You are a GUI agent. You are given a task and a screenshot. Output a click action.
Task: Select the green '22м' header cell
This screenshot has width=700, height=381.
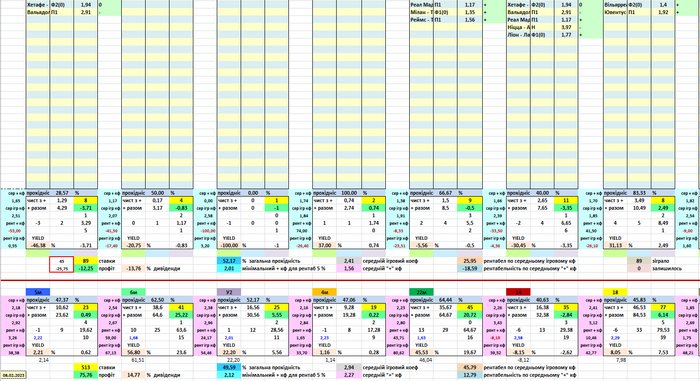pos(421,292)
